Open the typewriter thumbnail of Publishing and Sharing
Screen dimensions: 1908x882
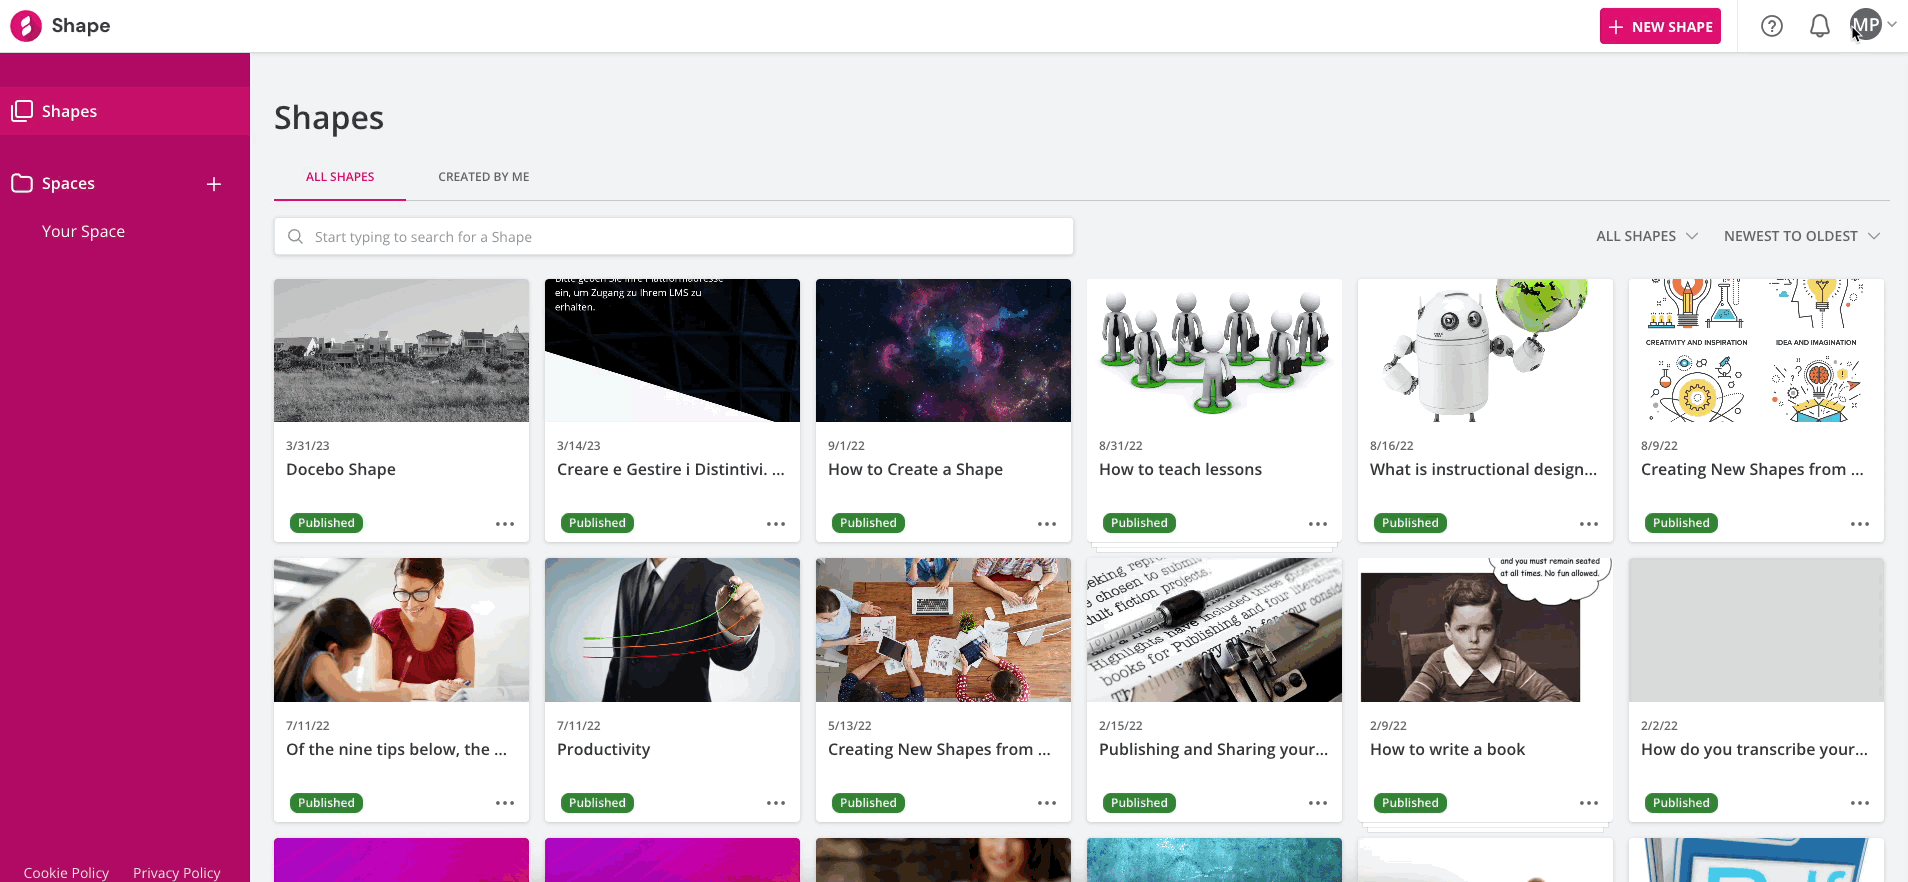[1214, 630]
